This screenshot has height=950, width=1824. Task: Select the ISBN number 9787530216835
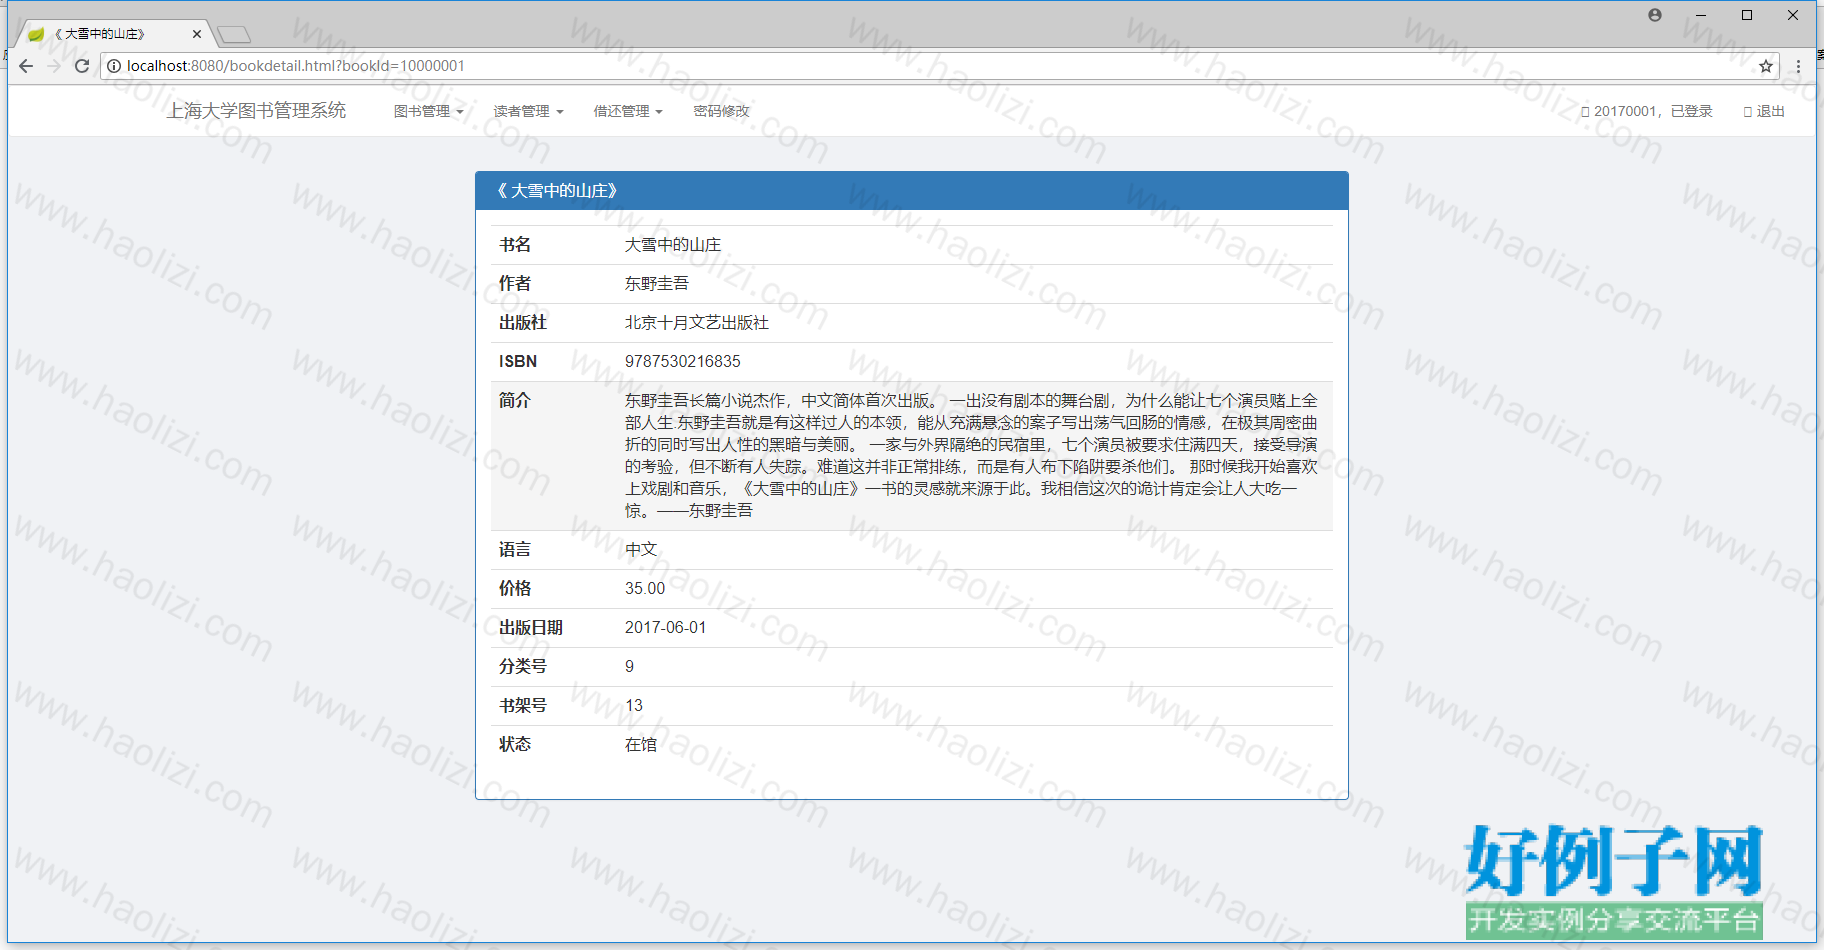[x=683, y=362]
